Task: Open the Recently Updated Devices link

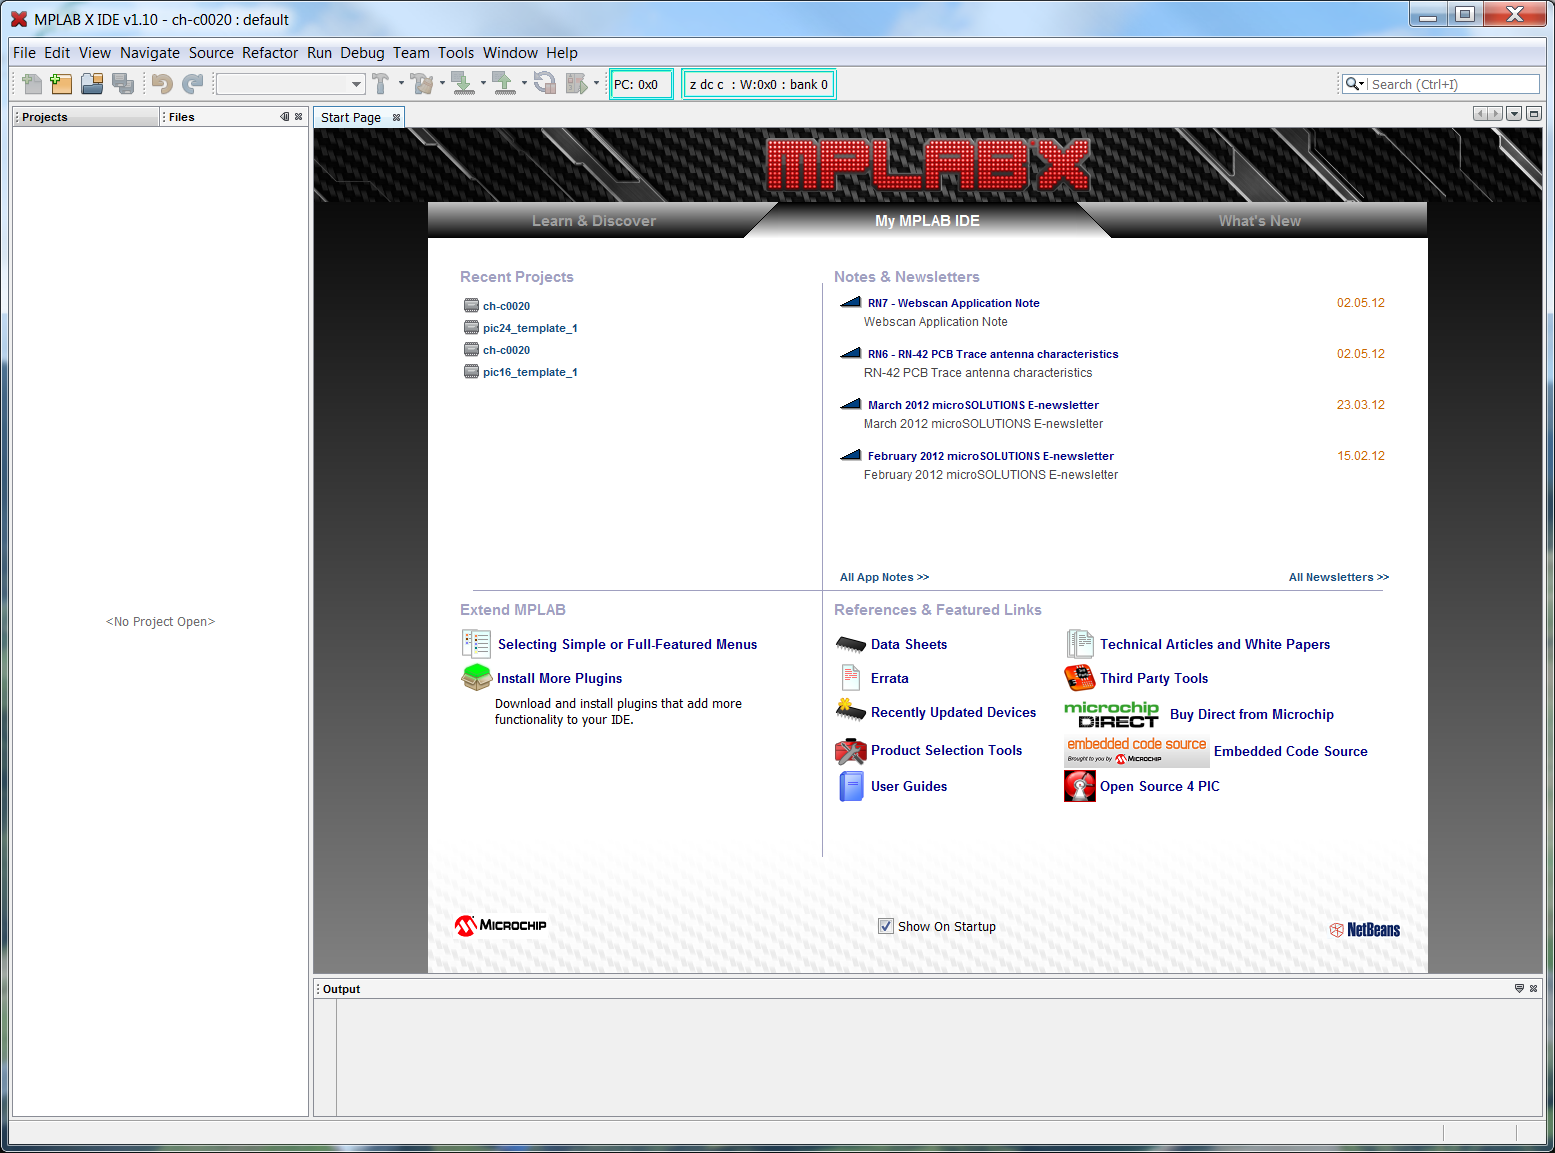Action: [953, 712]
